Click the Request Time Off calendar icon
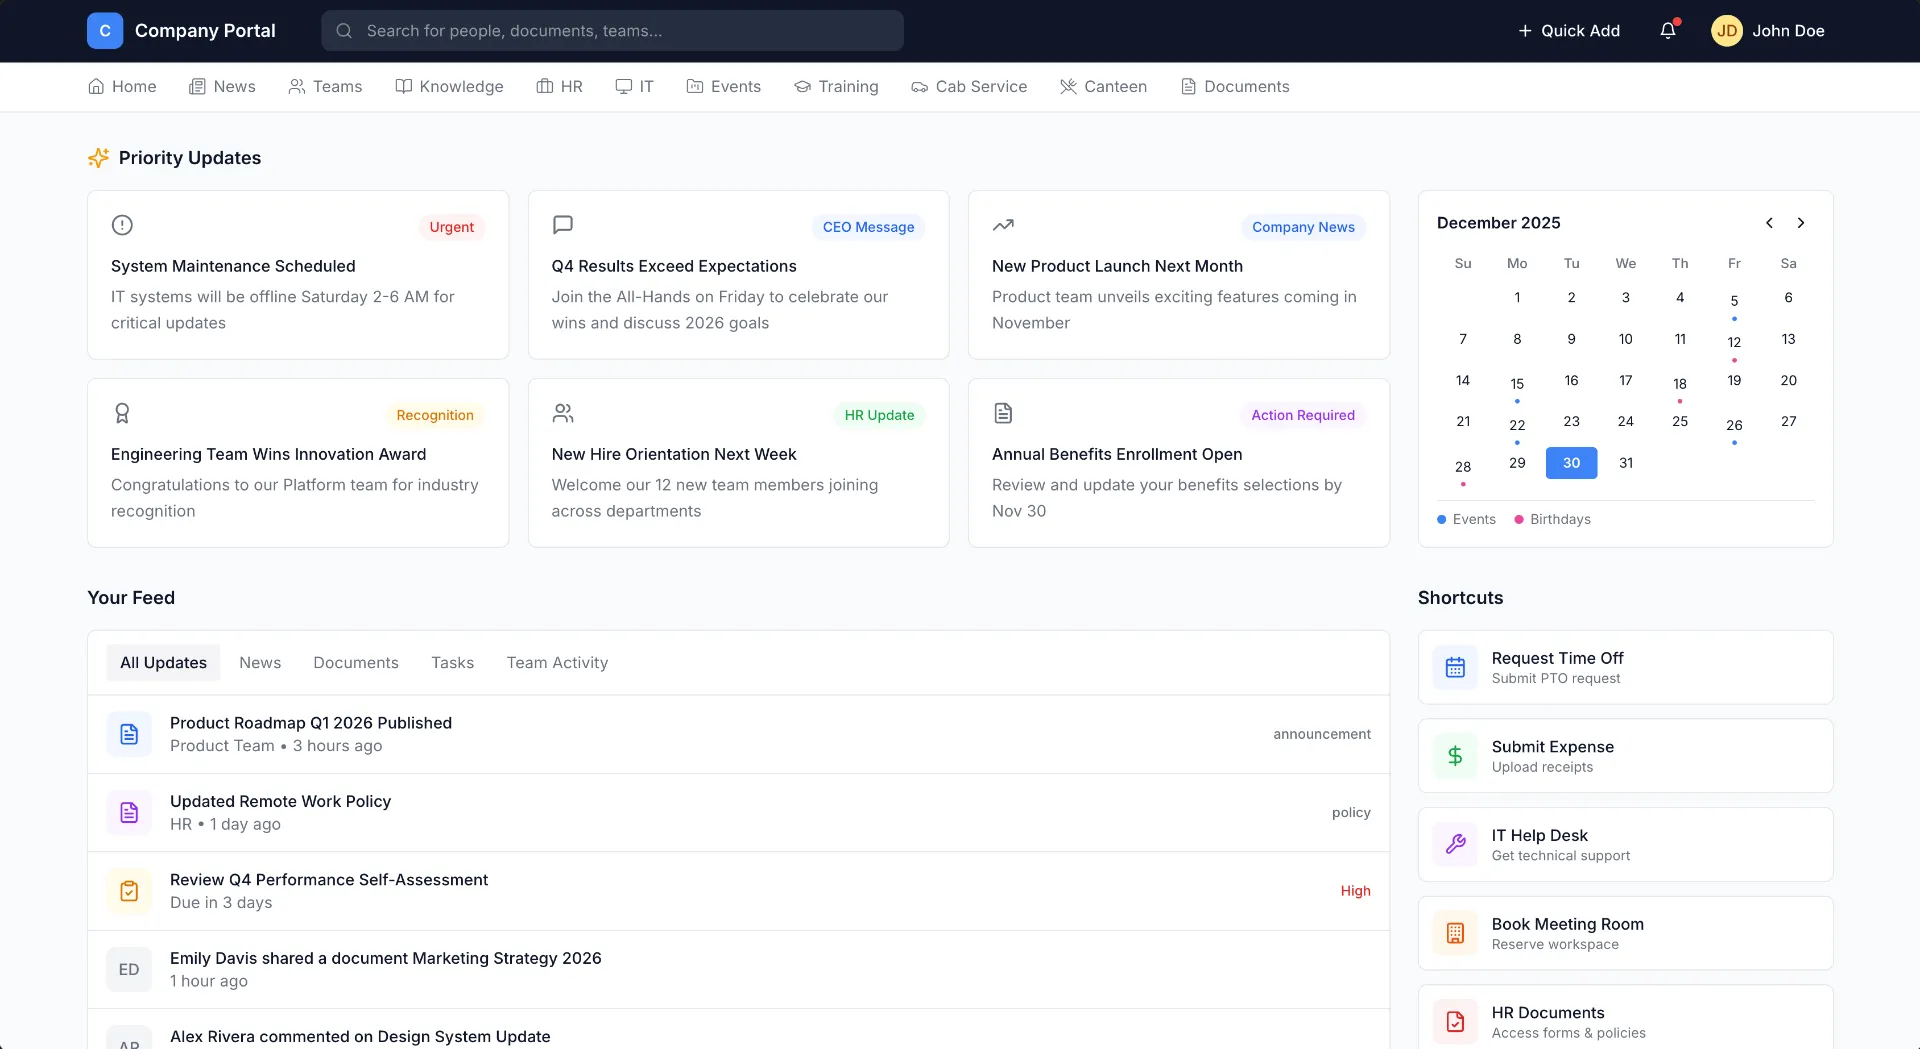 pos(1455,666)
